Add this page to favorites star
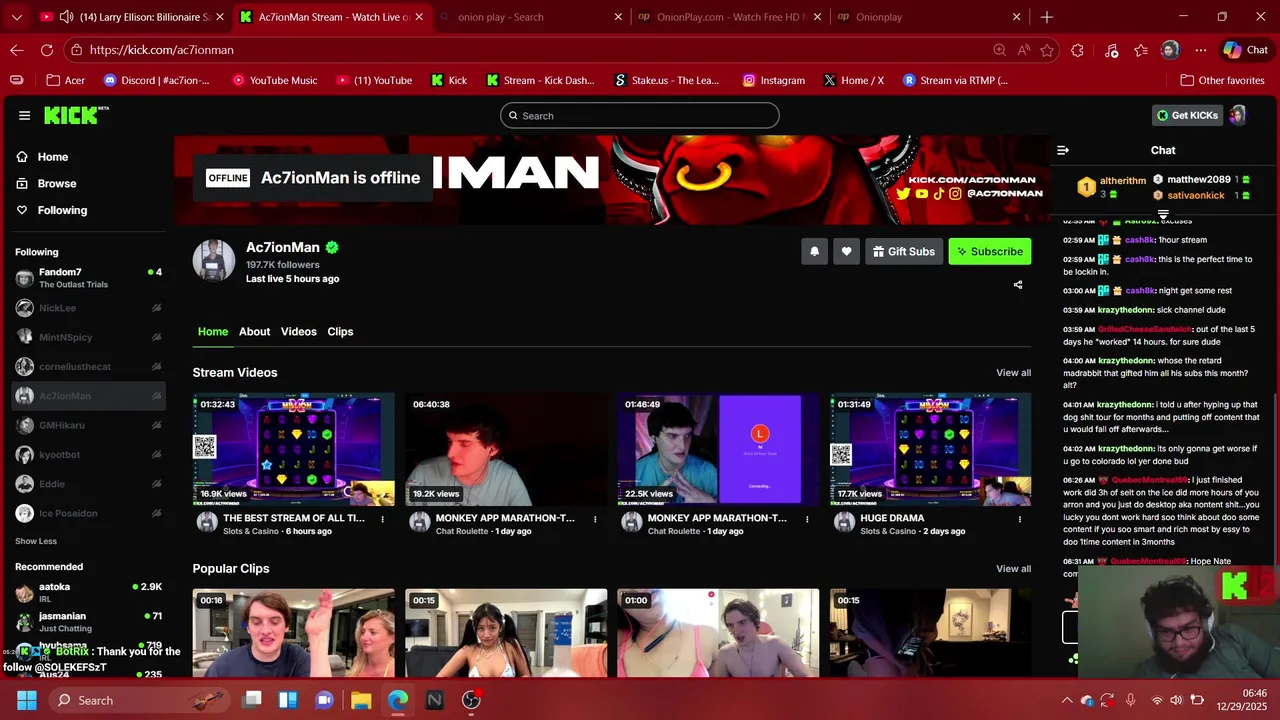This screenshot has width=1280, height=720. click(1047, 50)
